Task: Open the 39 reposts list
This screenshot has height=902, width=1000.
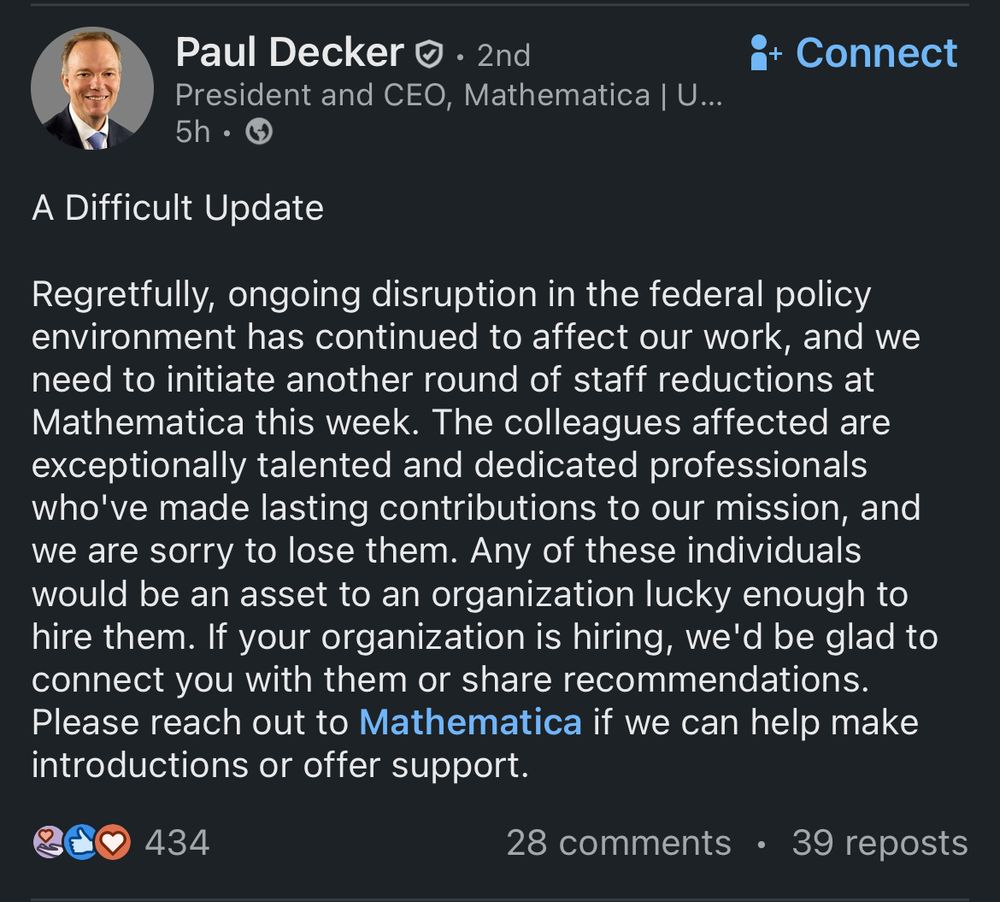Action: pyautogui.click(x=879, y=843)
